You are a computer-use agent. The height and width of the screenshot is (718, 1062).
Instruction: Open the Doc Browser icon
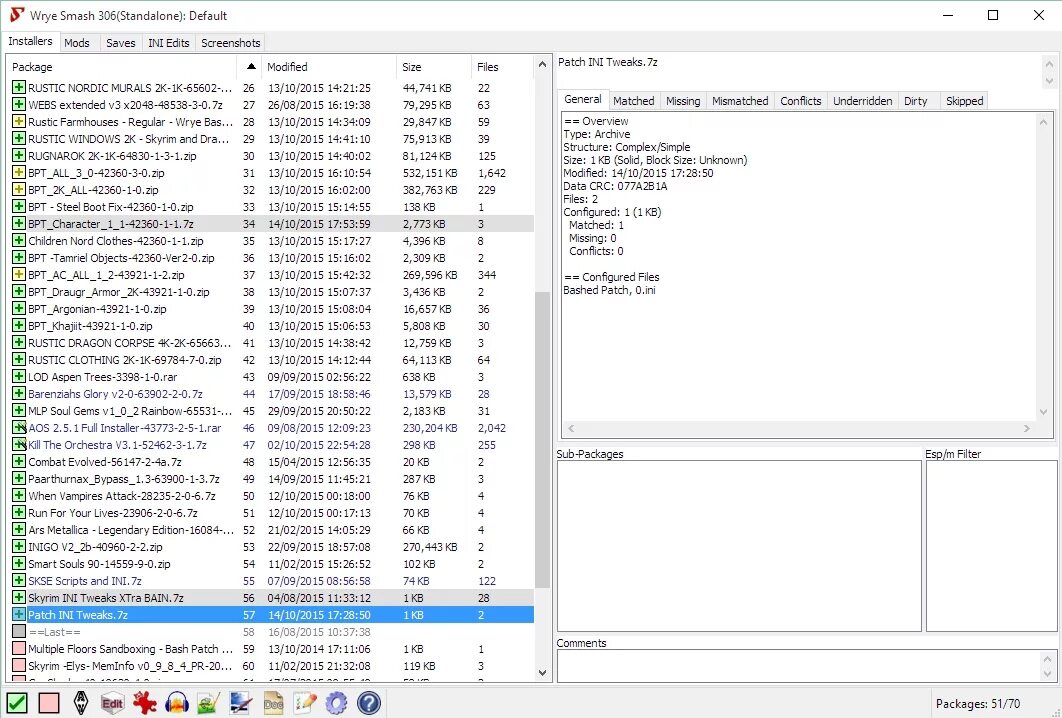tap(273, 702)
